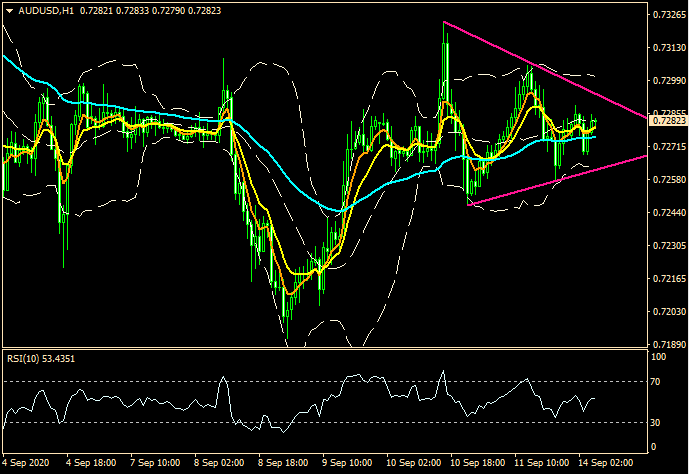690x474 pixels.
Task: Select the lower ascending magenta trendline
Action: 560,180
